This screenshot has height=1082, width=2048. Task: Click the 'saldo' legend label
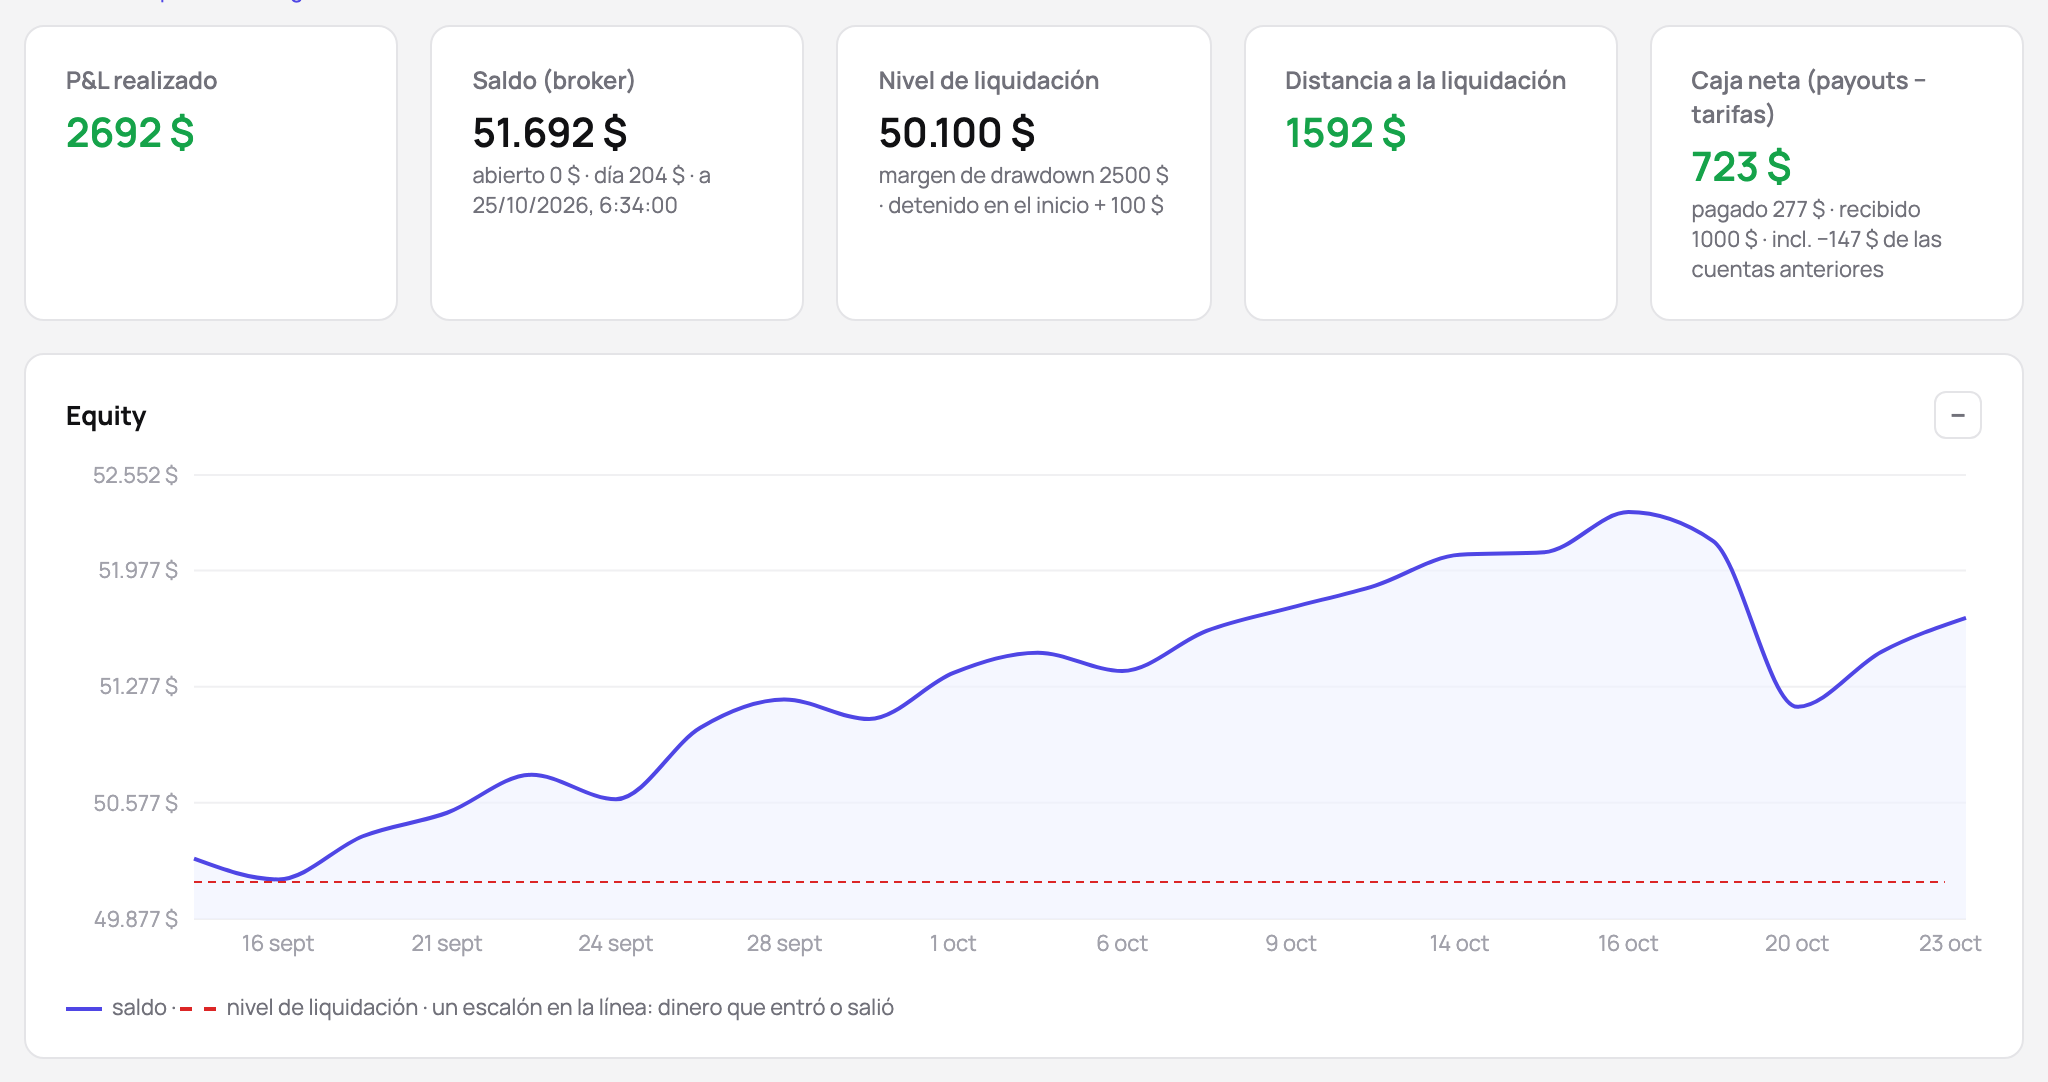[139, 1008]
